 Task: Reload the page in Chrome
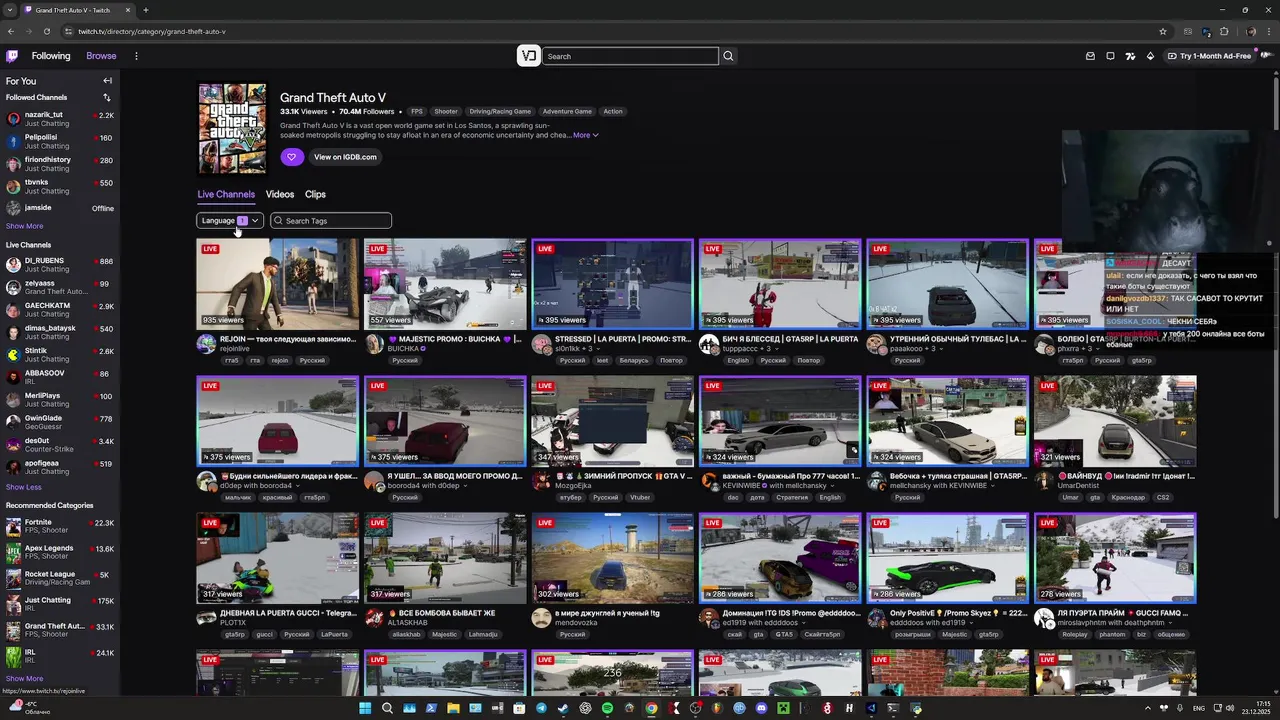click(x=46, y=31)
